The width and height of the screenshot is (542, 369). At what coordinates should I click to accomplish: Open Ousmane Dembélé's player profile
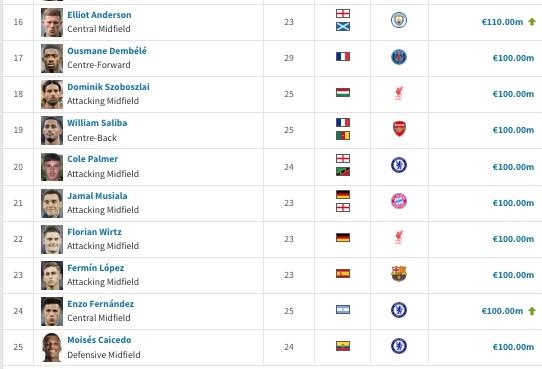pos(107,51)
